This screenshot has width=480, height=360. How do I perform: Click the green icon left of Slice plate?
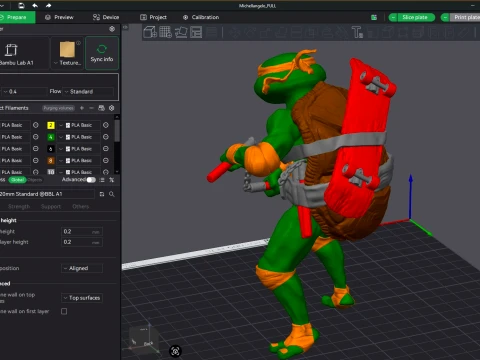374,17
